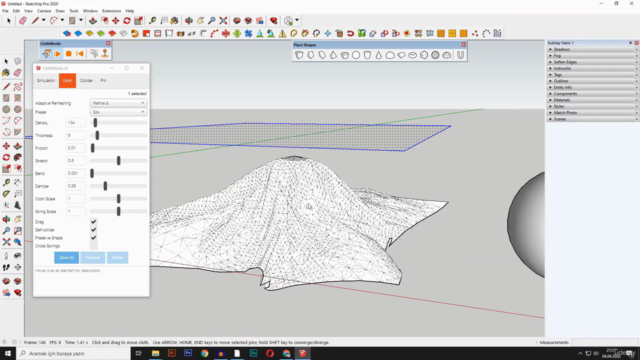Select the Orbit tool in top toolbar
The height and width of the screenshot is (360, 640).
point(189,20)
